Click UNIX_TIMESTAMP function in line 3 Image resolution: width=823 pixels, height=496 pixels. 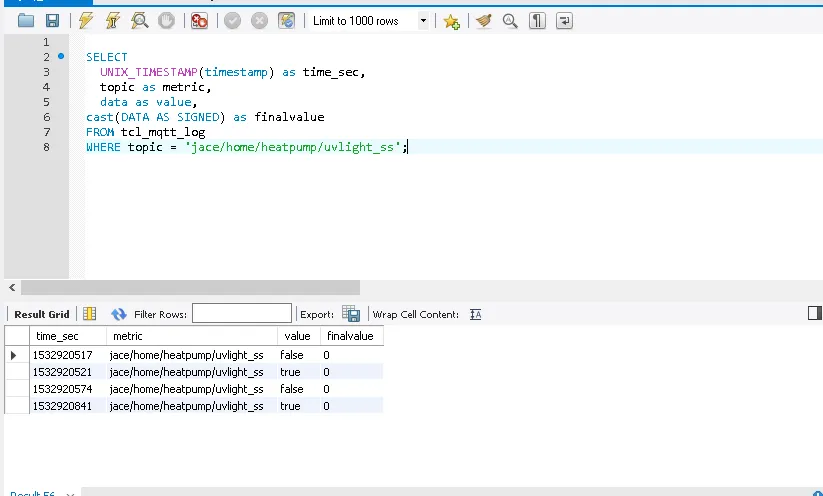149,72
